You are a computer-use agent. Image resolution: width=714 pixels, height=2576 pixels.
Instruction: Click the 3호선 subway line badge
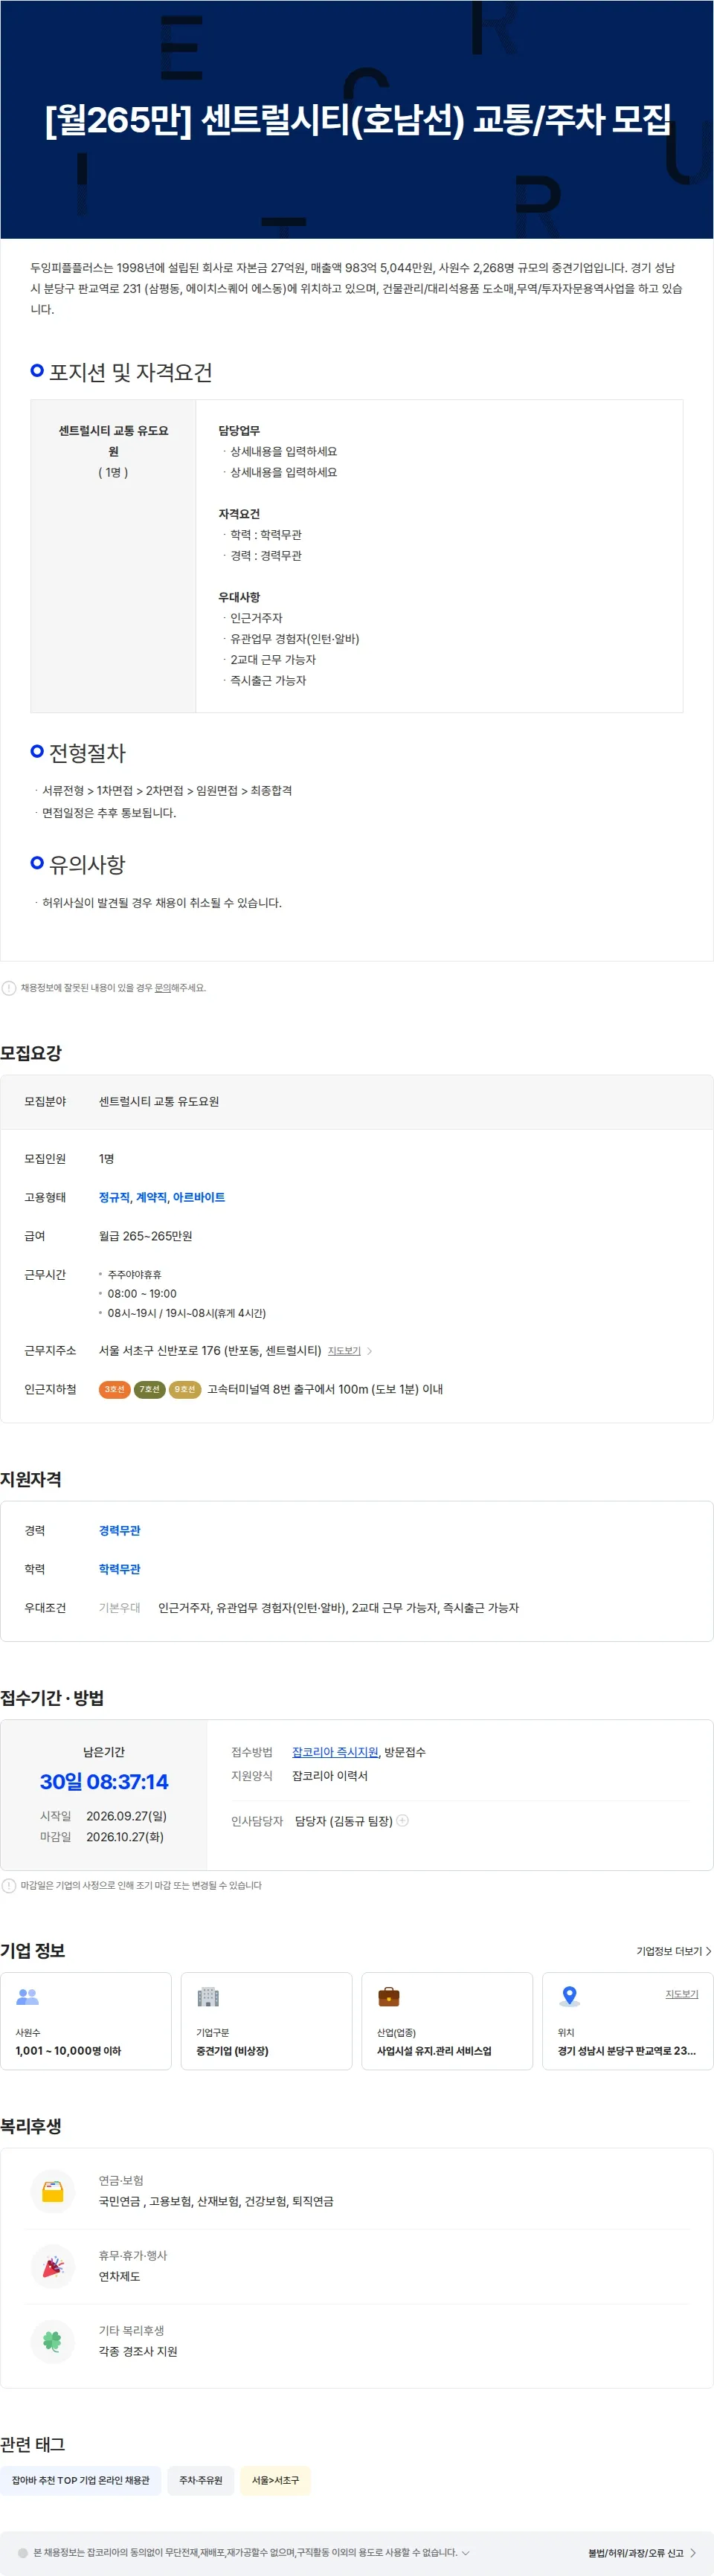(114, 1389)
